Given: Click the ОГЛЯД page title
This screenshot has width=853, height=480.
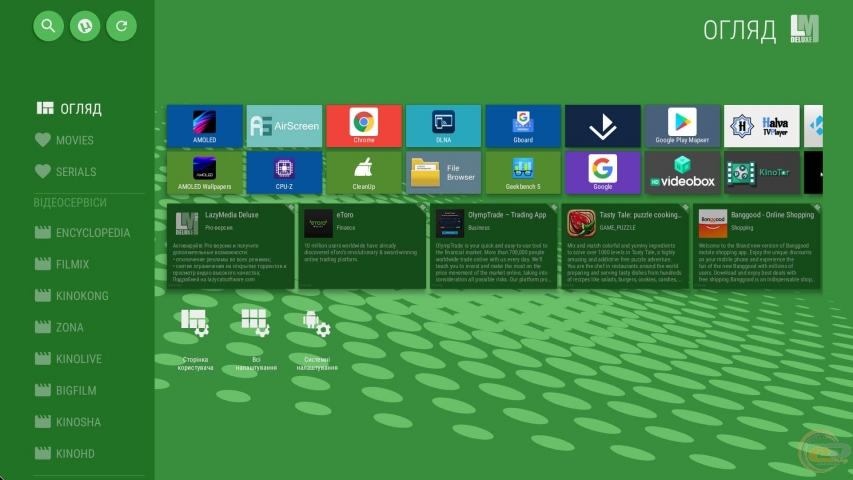Looking at the screenshot, I should (x=739, y=30).
